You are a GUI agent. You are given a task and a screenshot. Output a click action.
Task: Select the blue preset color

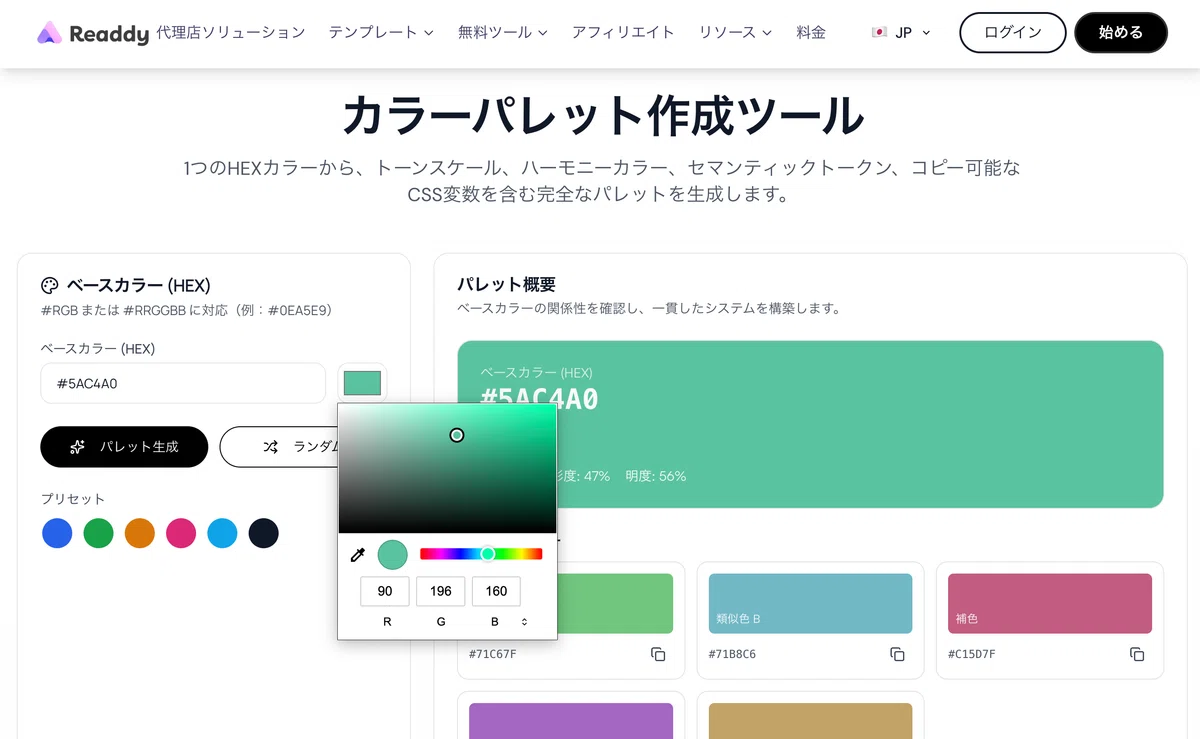coord(57,533)
